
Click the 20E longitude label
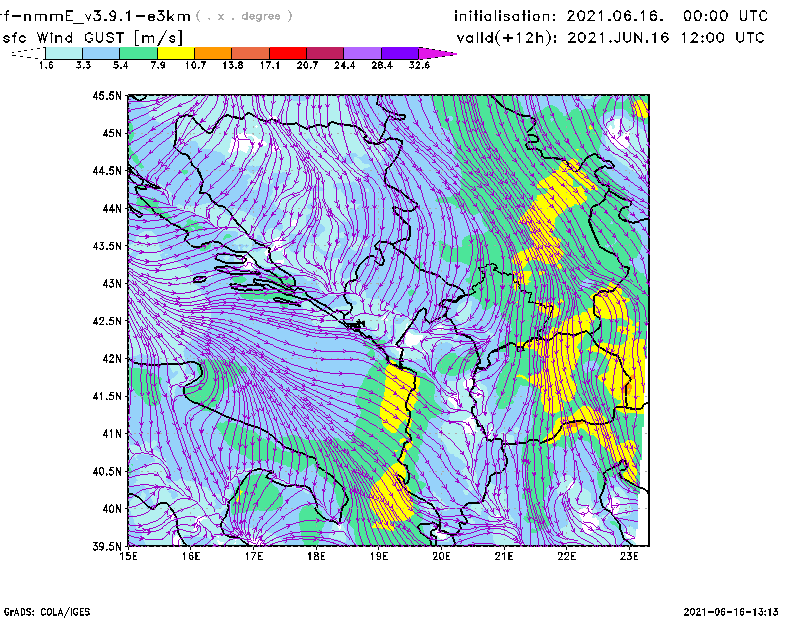441,556
